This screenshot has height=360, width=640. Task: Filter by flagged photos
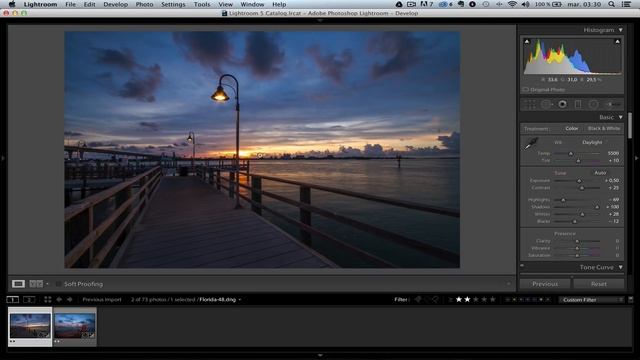point(418,300)
